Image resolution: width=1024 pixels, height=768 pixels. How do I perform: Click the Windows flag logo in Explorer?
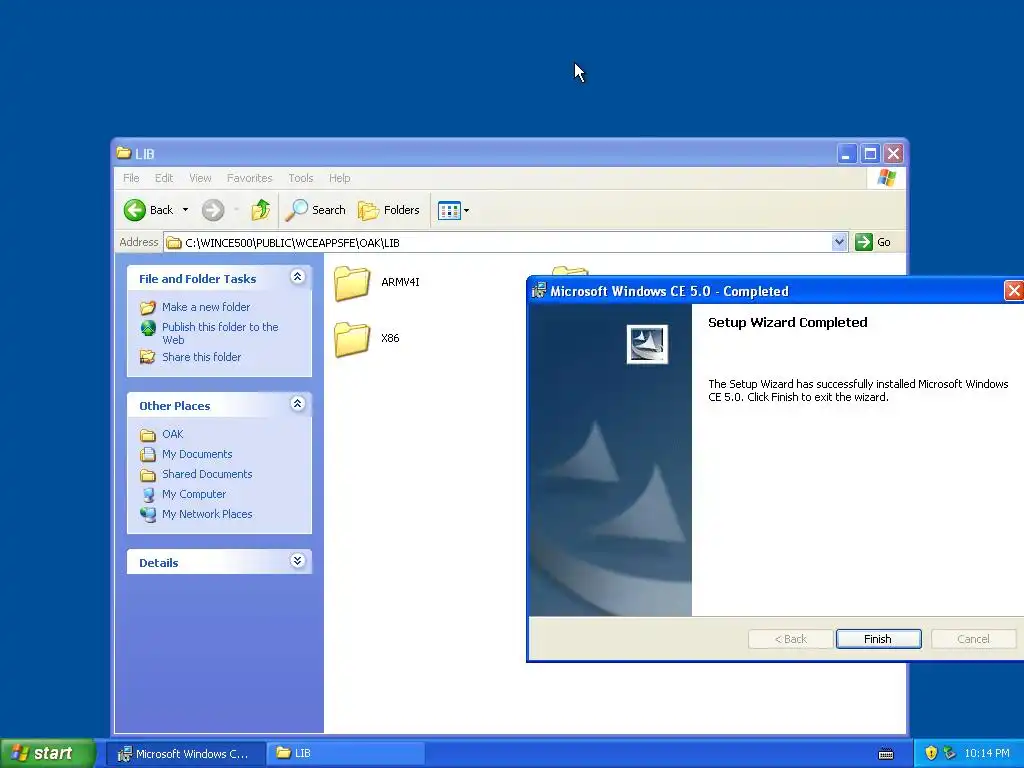886,178
